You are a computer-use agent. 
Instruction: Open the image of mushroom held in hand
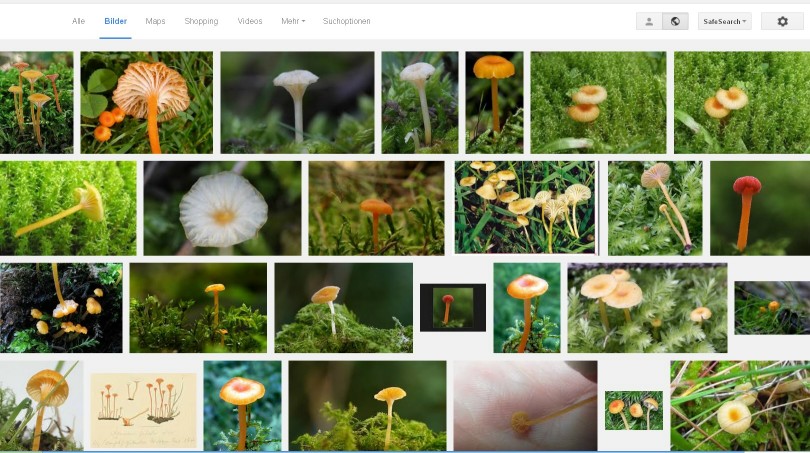(525, 406)
